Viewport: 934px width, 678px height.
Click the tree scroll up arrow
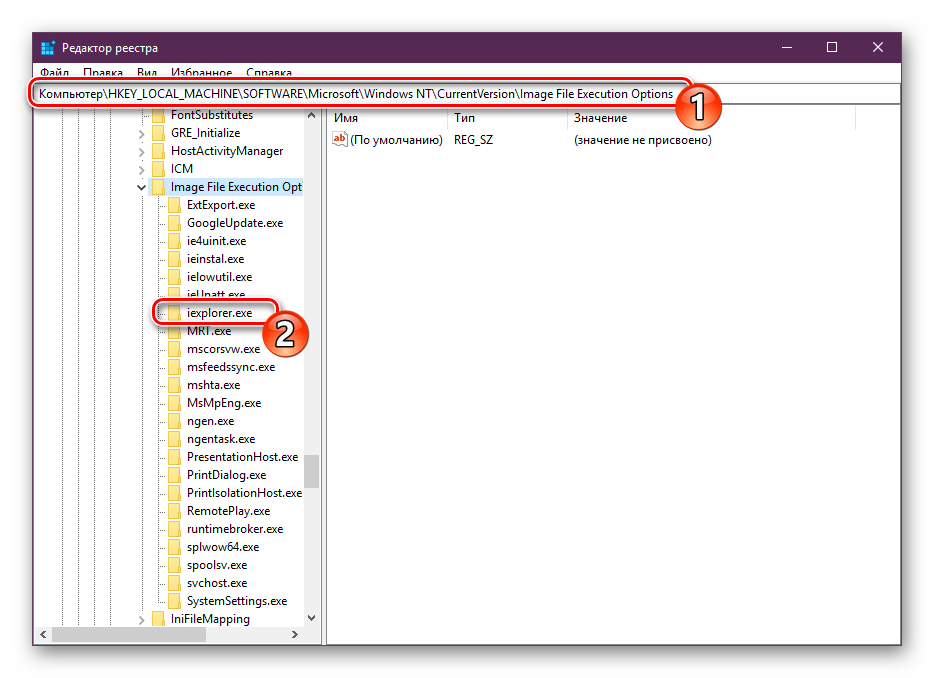pyautogui.click(x=312, y=115)
